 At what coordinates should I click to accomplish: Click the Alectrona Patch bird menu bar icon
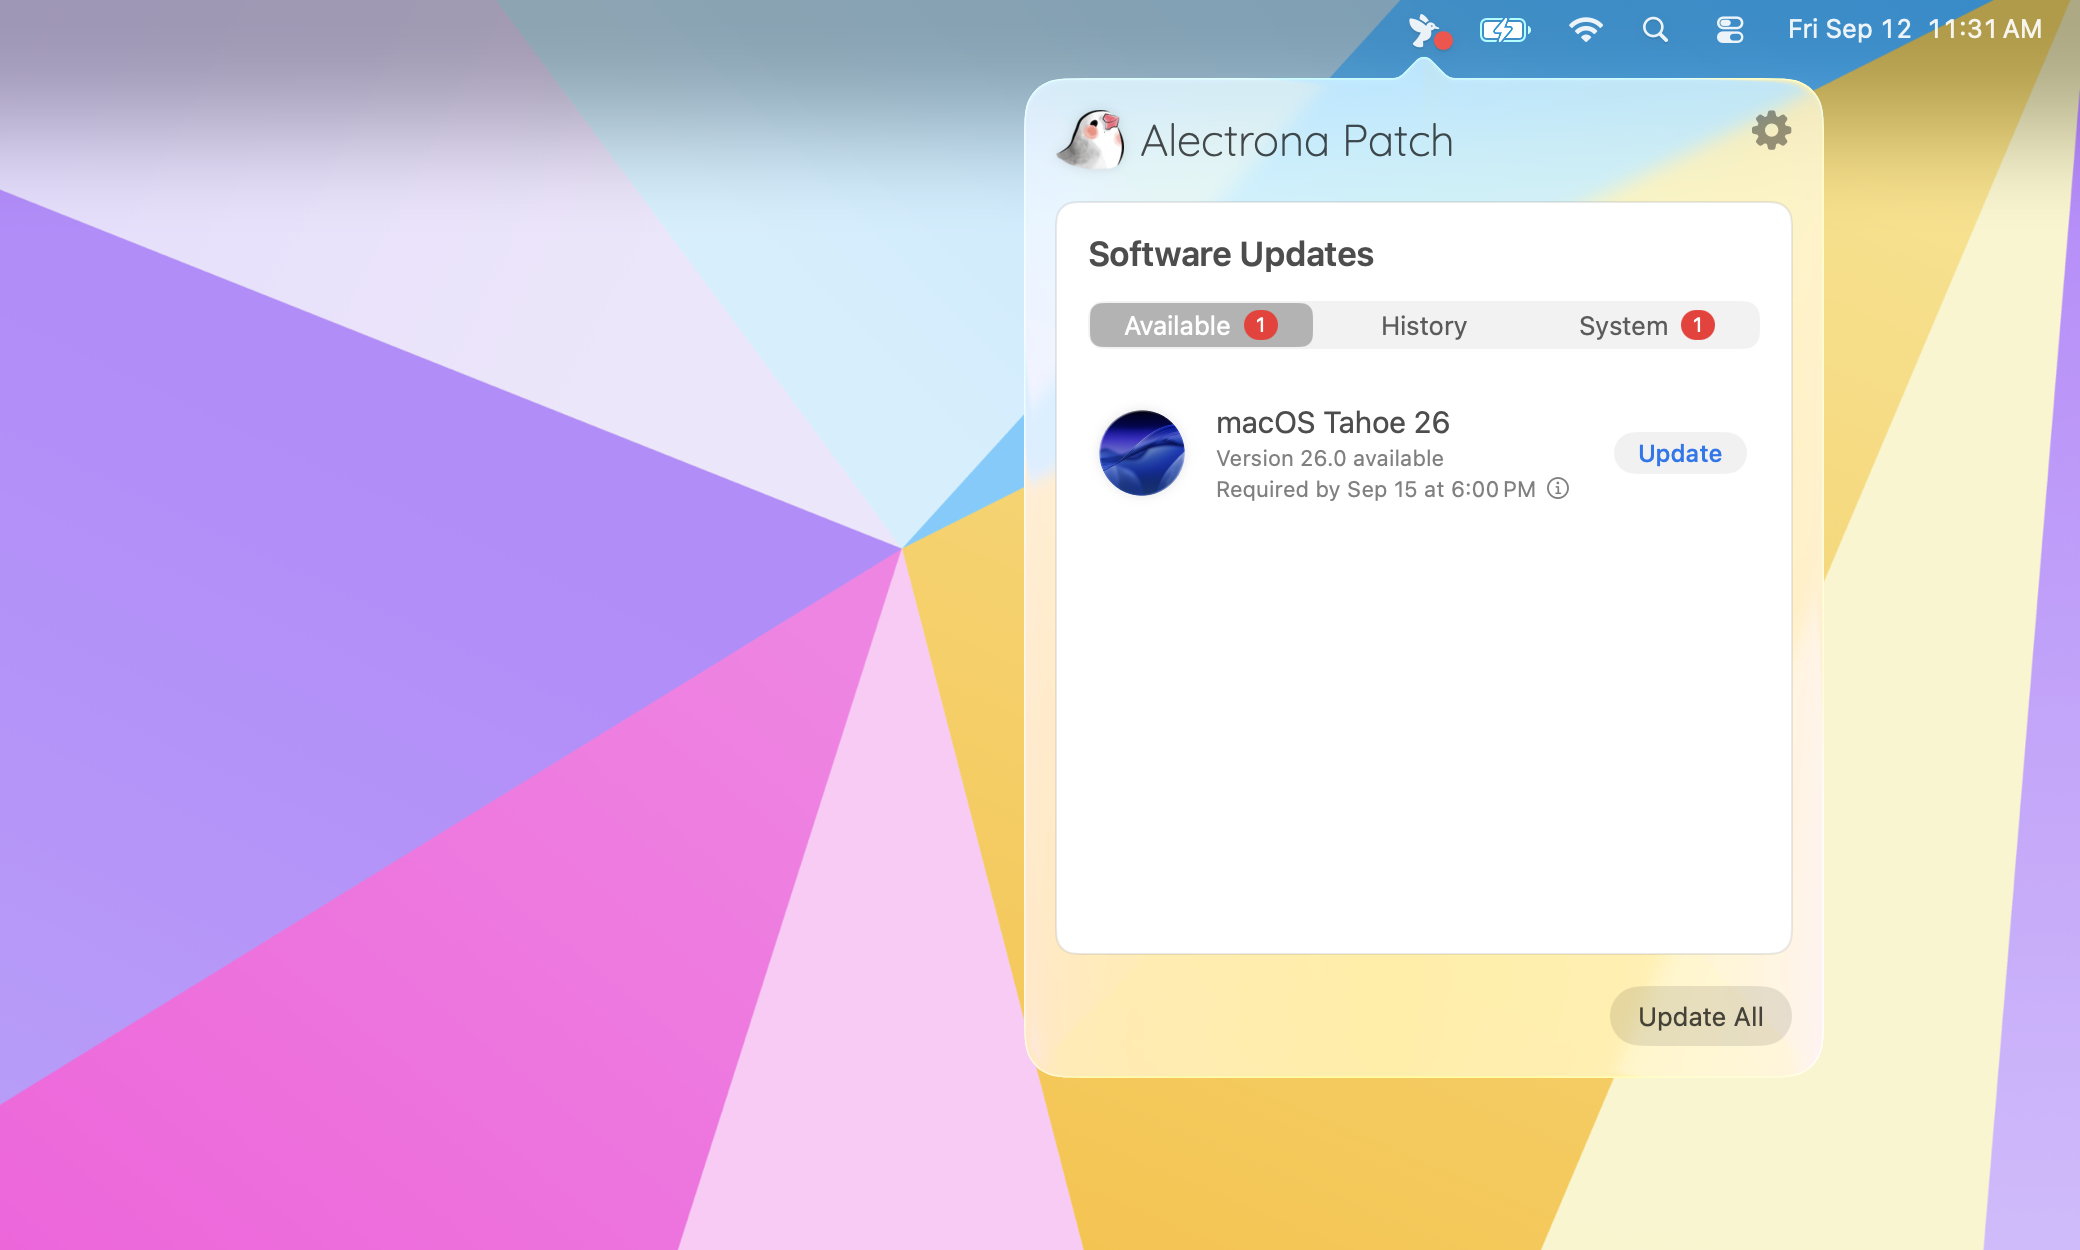point(1429,31)
